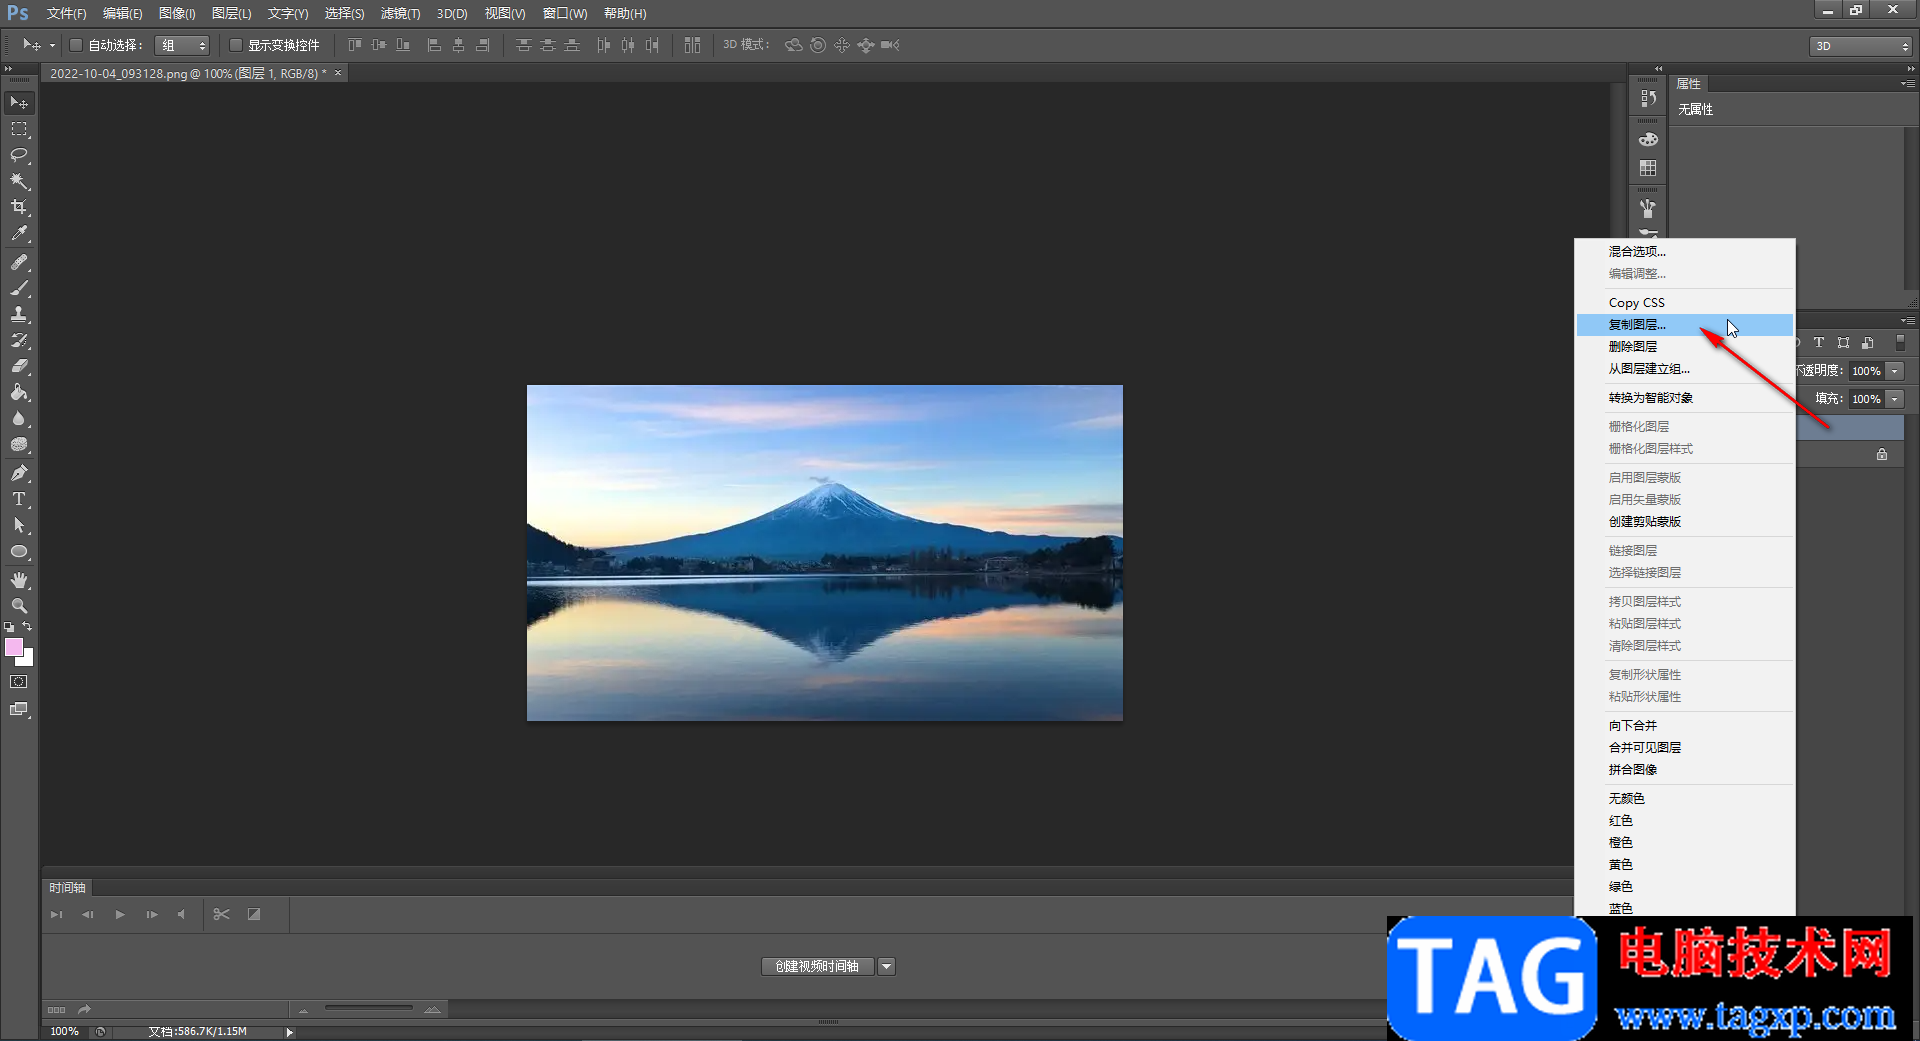Image resolution: width=1920 pixels, height=1041 pixels.
Task: Select the Move tool in the toolbox
Action: click(x=19, y=103)
